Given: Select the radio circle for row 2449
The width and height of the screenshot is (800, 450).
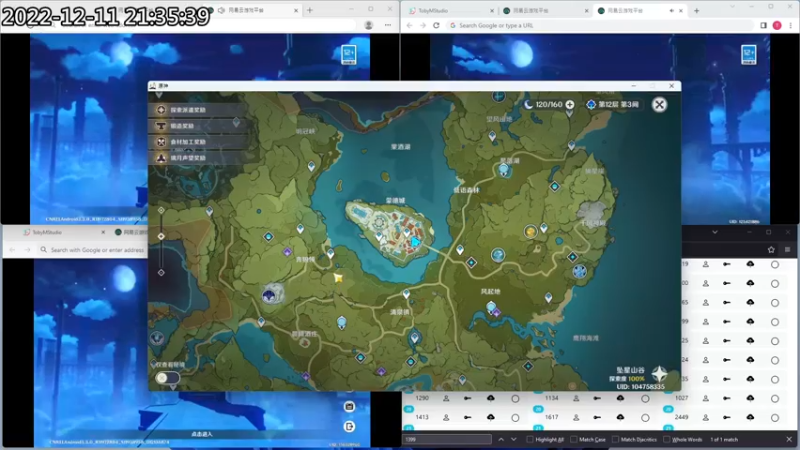Looking at the screenshot, I should (774, 418).
